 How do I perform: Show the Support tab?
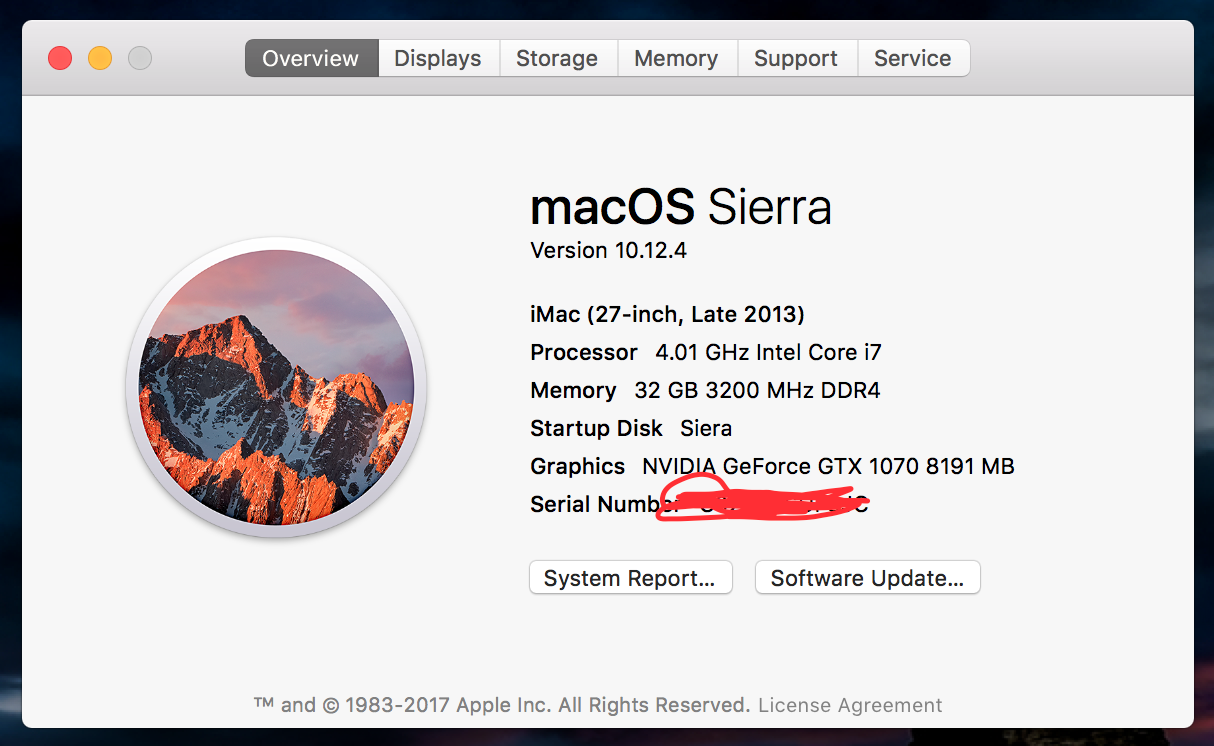796,58
